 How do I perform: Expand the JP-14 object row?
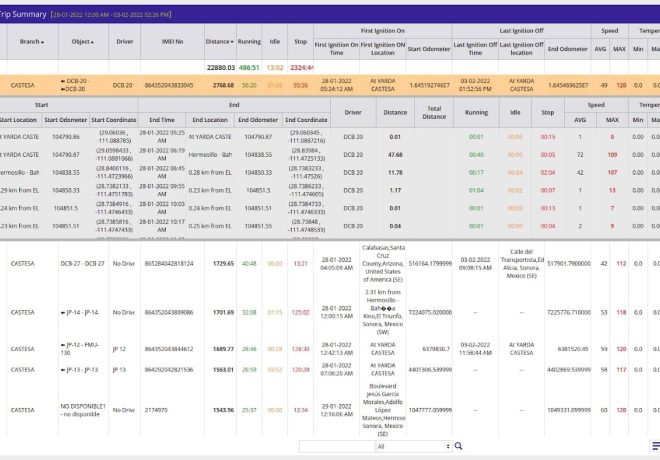coord(63,312)
